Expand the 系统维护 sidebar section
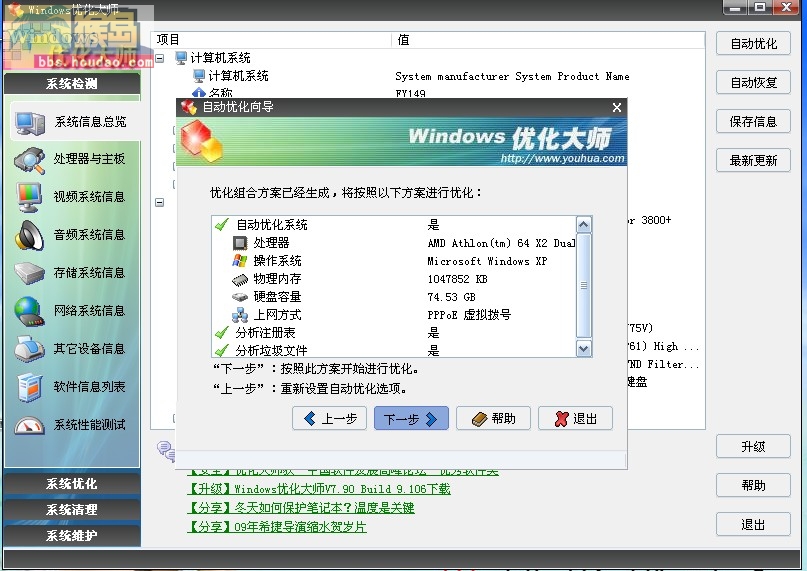The image size is (807, 571). [72, 535]
